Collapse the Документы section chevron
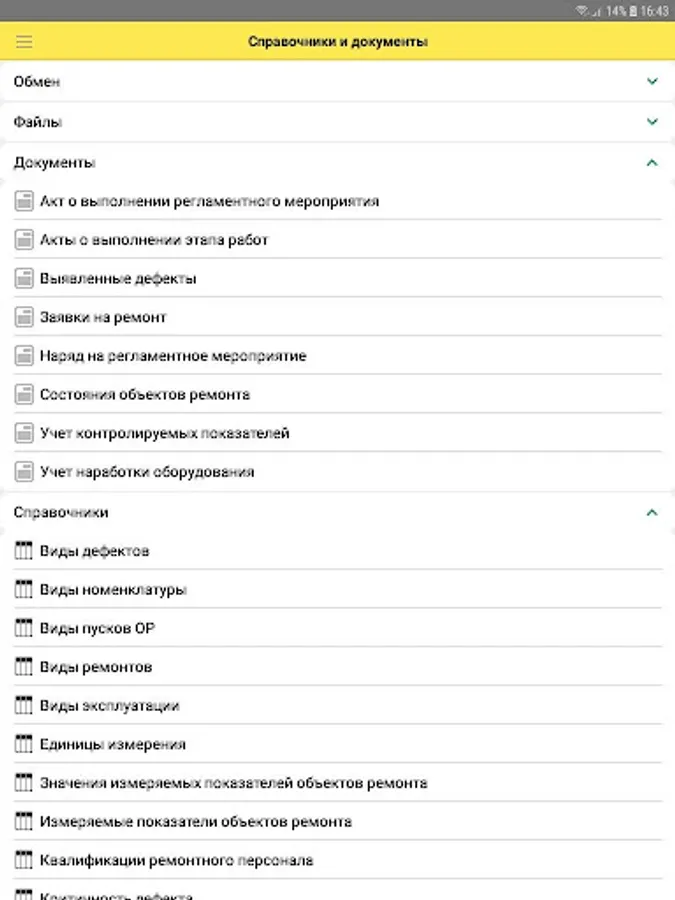Viewport: 675px width, 900px height. coord(652,162)
